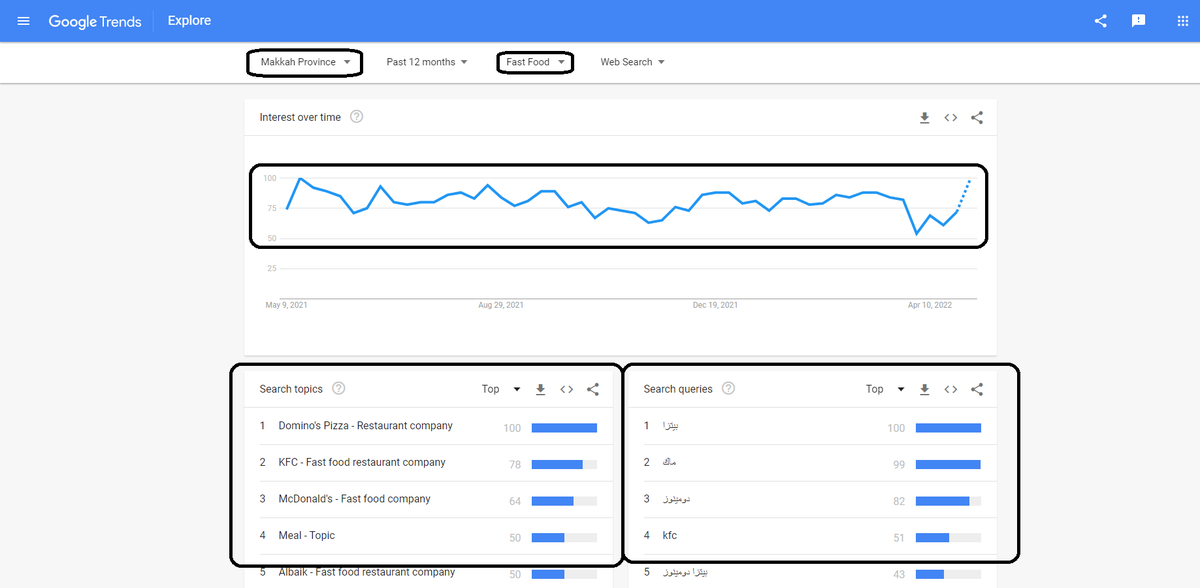Open McDonald's fast food company topic

pyautogui.click(x=428, y=499)
